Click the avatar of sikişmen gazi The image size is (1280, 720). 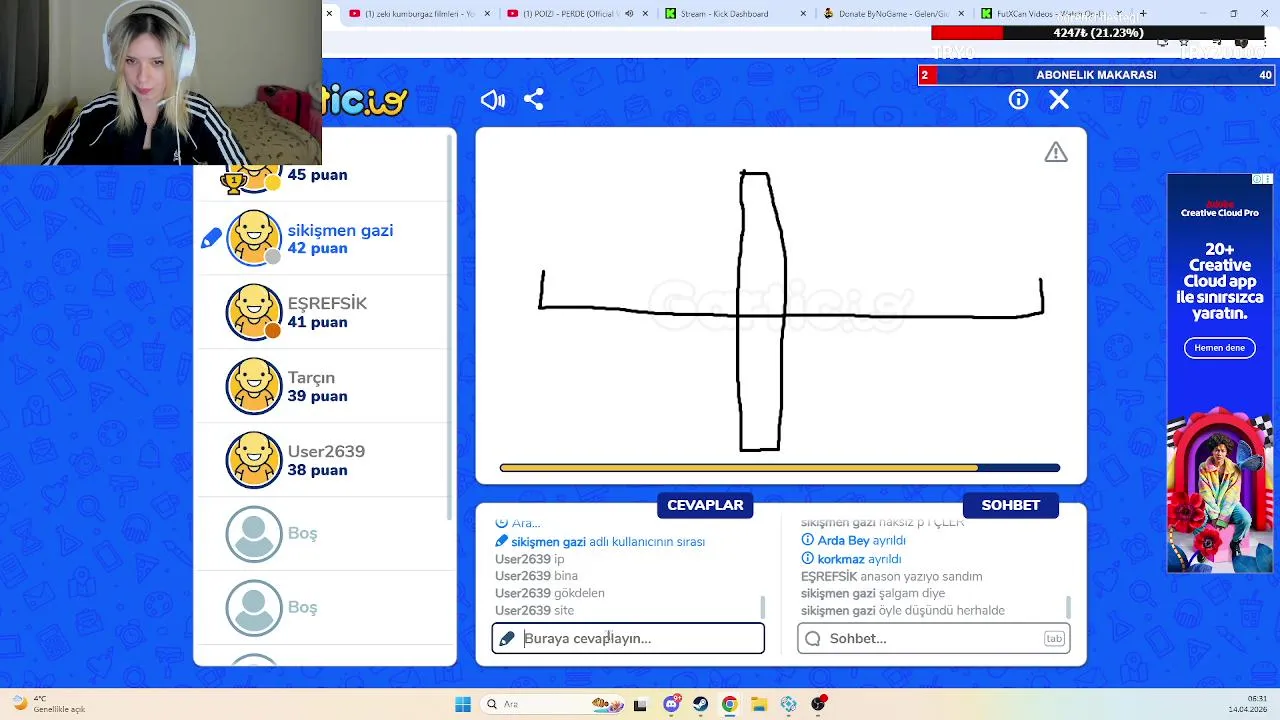tap(254, 238)
